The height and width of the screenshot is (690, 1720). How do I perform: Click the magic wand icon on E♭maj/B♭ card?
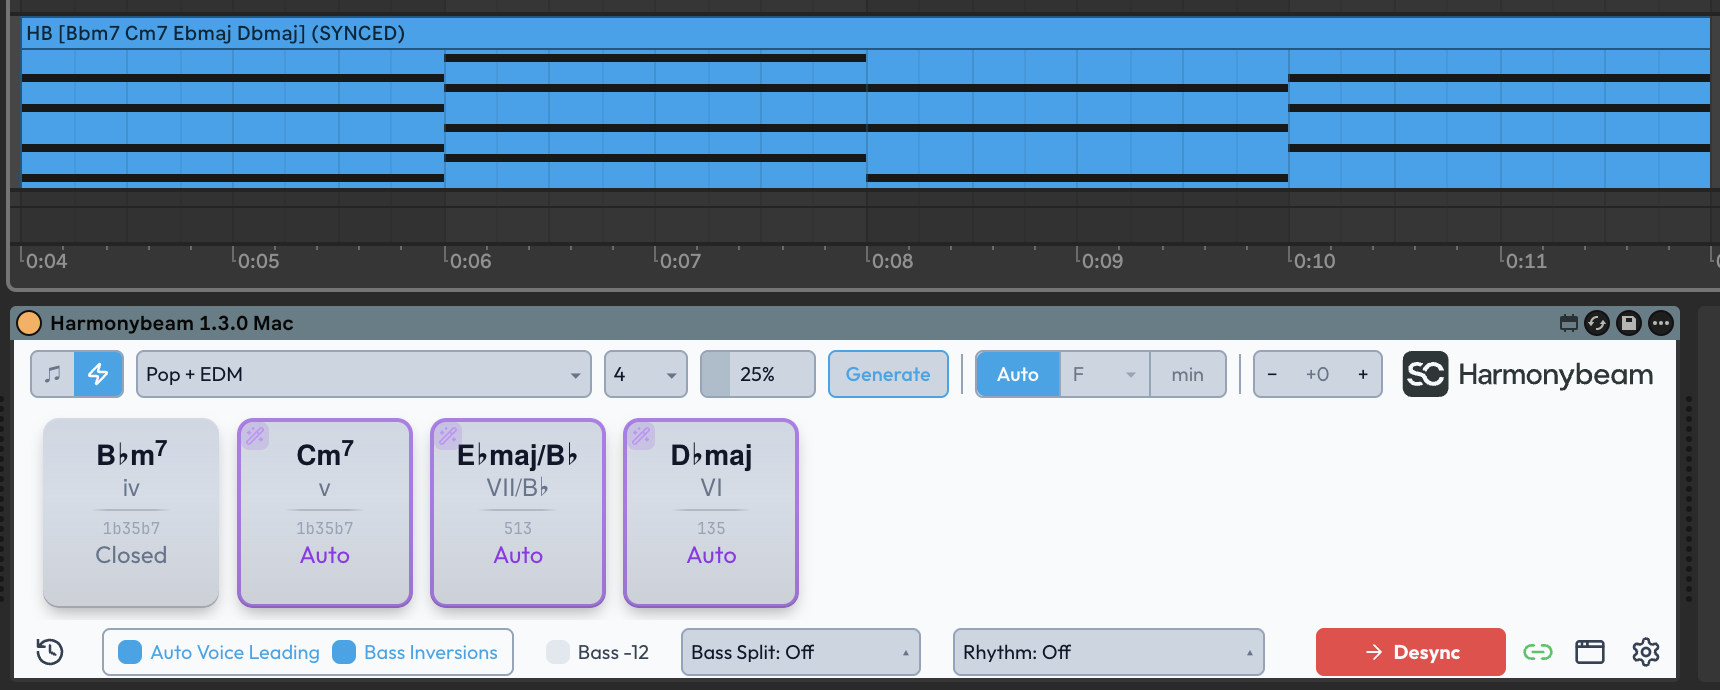tap(448, 435)
